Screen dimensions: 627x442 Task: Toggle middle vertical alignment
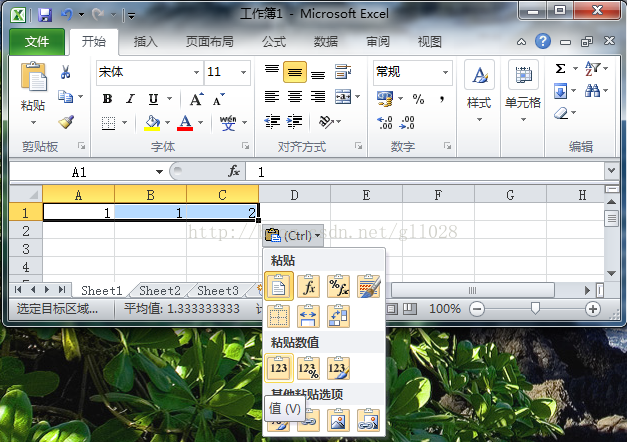click(295, 72)
